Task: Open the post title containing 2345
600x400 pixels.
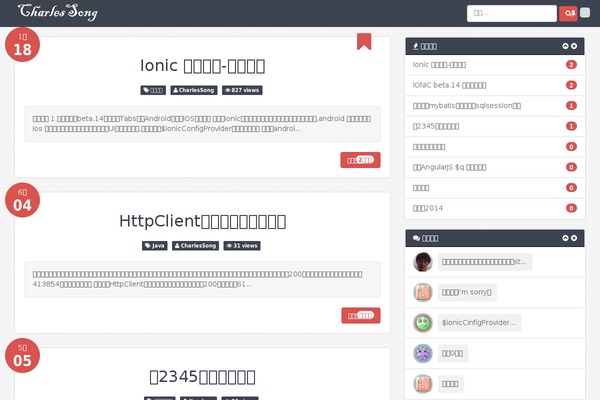Action: [x=202, y=377]
